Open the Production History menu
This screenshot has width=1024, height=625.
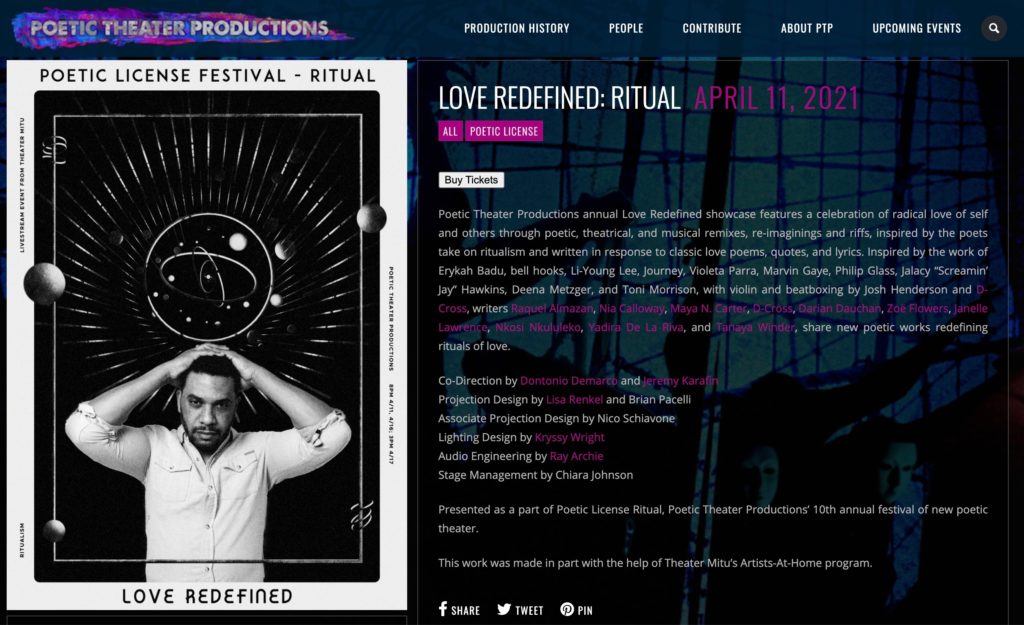pos(517,28)
